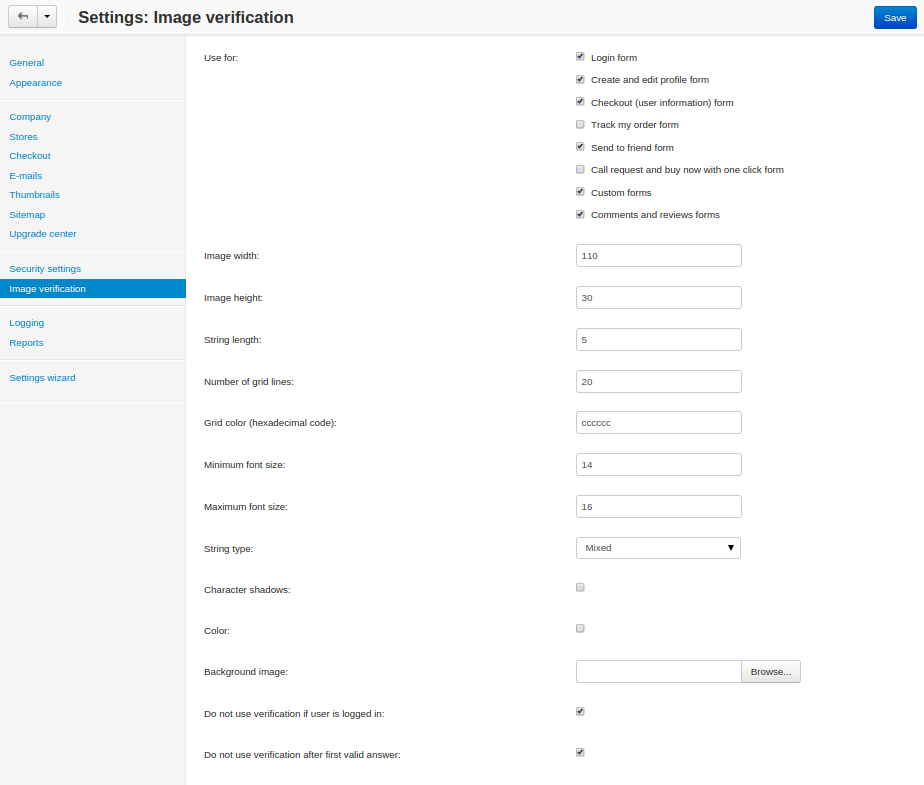The image size is (924, 785).
Task: Open the General settings menu item
Action: coord(27,62)
